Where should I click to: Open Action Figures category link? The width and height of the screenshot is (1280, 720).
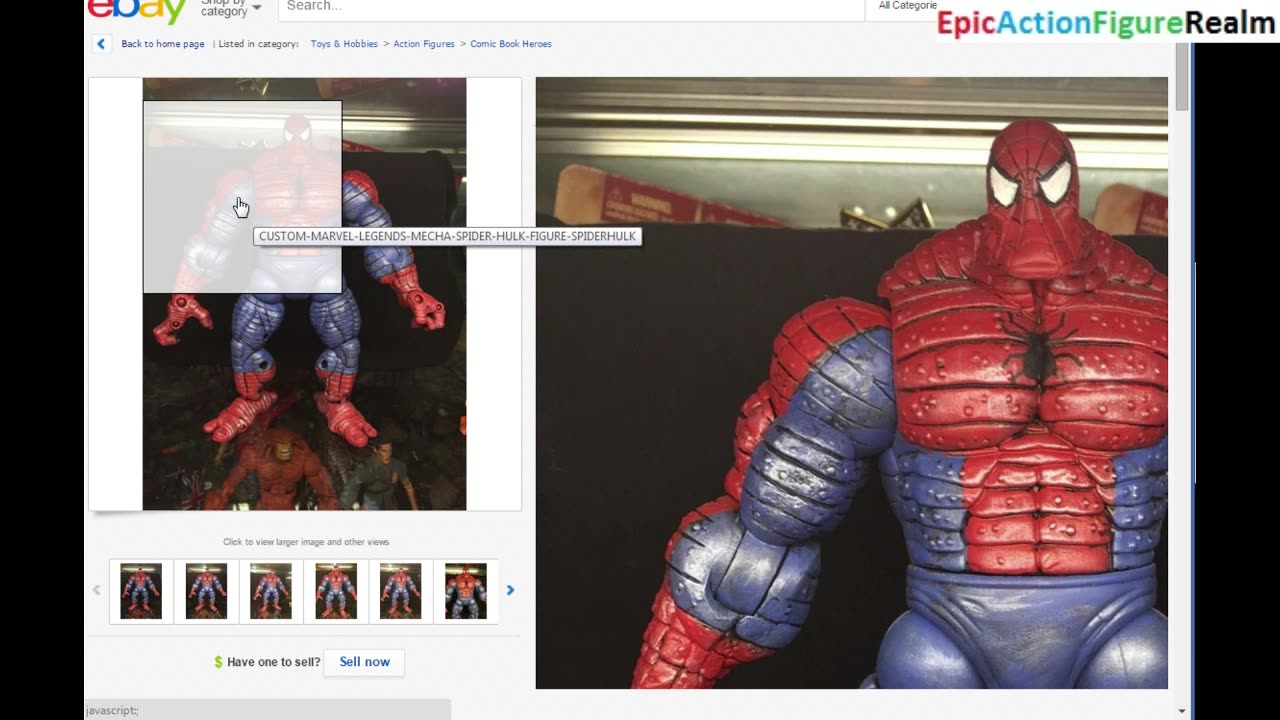pyautogui.click(x=424, y=44)
